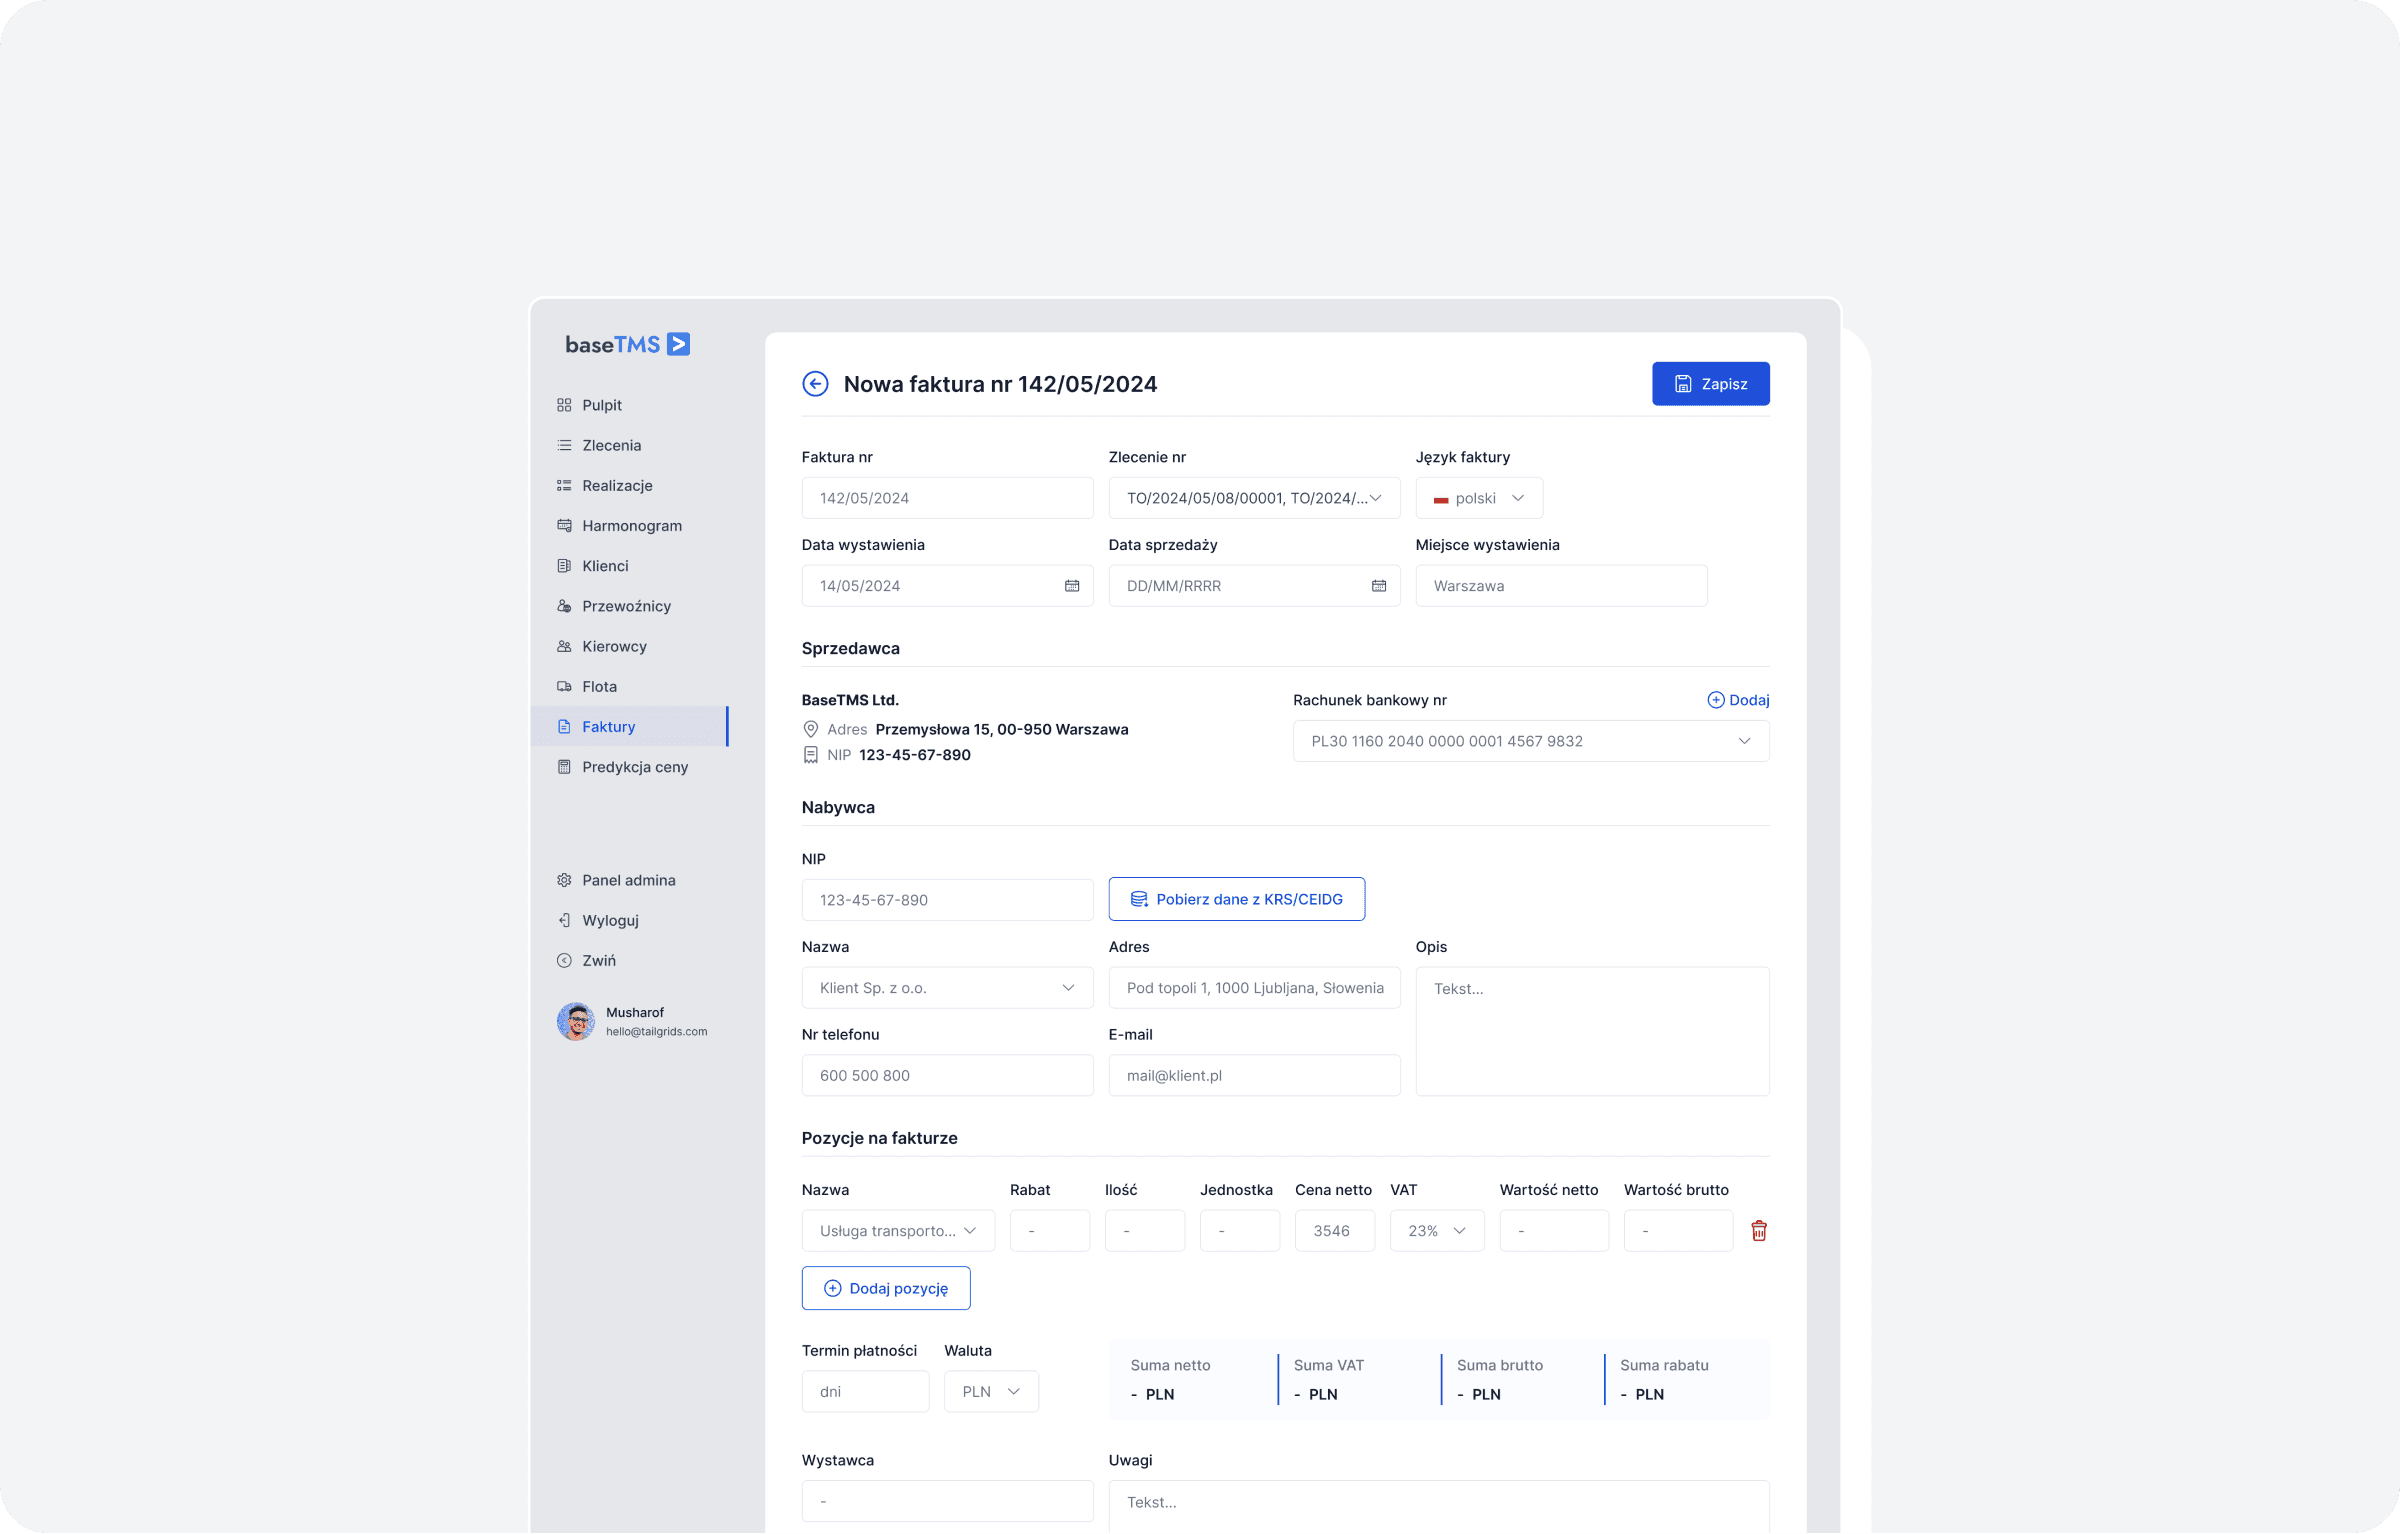Viewport: 2400px width, 1534px height.
Task: Collapse sidebar with Zwiń
Action: point(598,960)
